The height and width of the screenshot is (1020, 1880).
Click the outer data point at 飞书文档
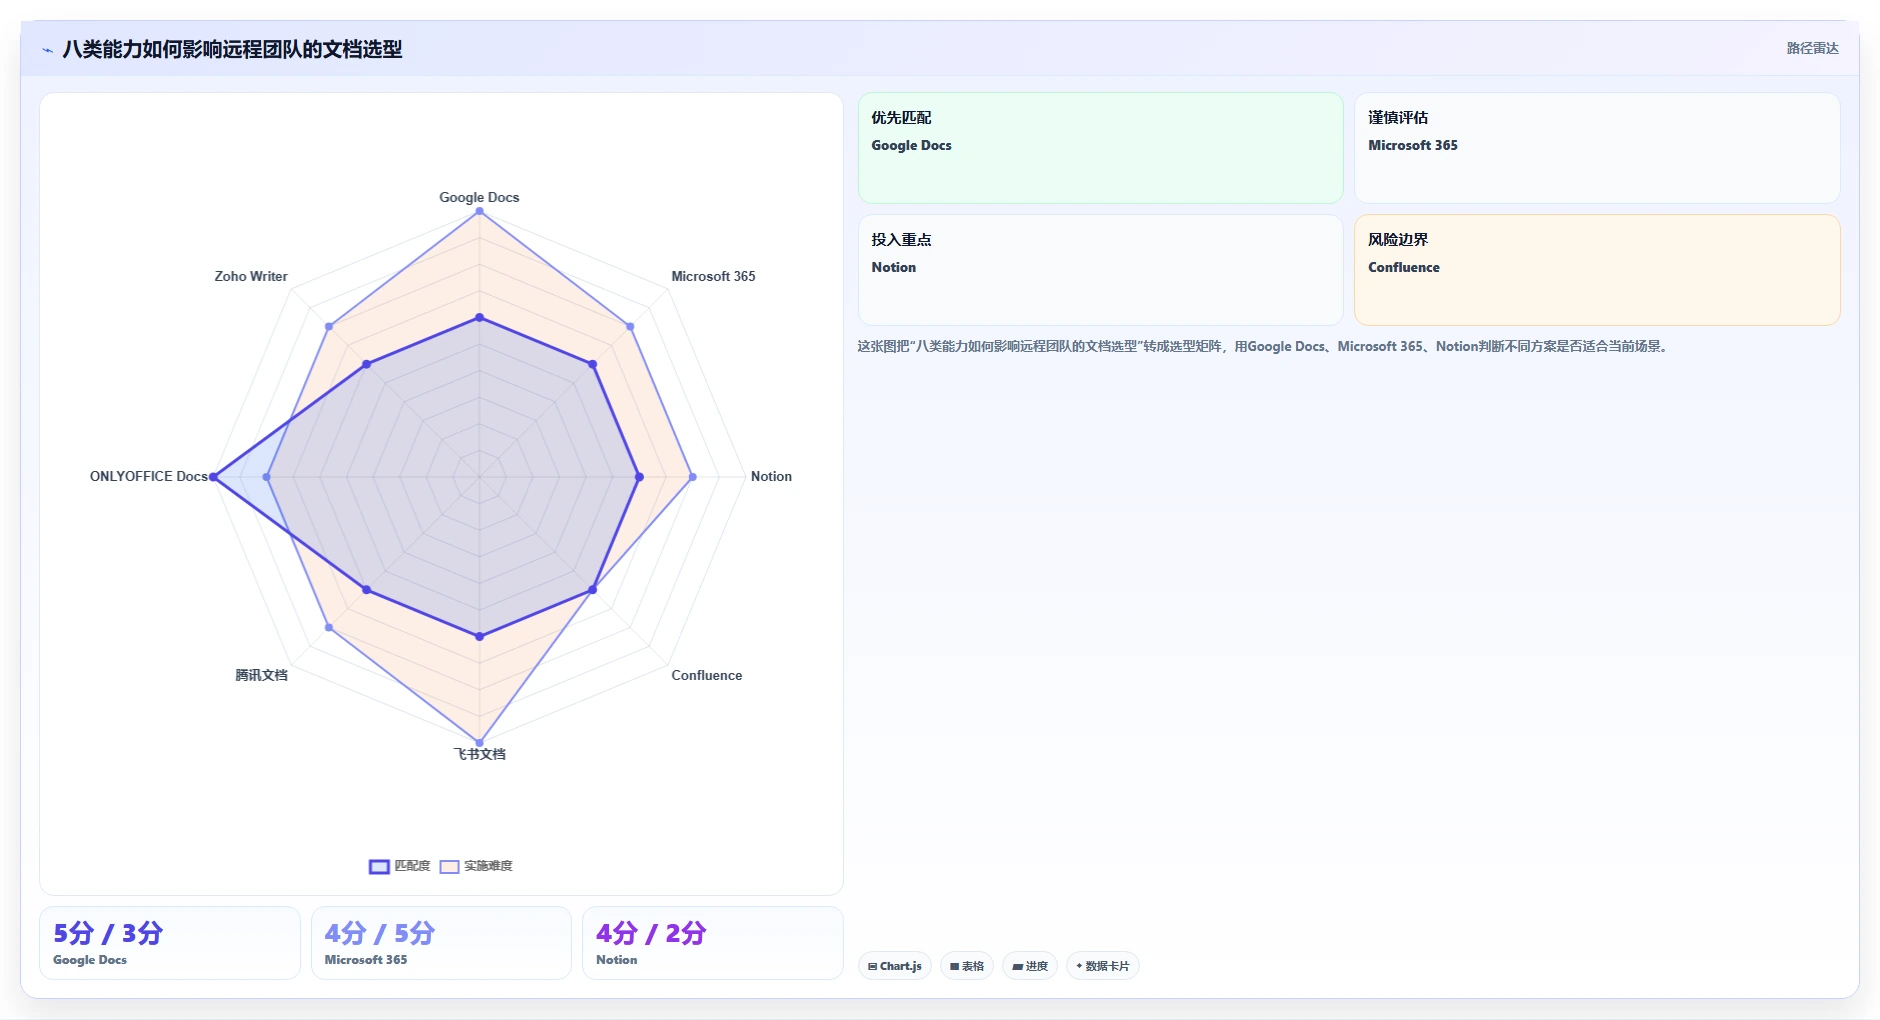coord(479,742)
